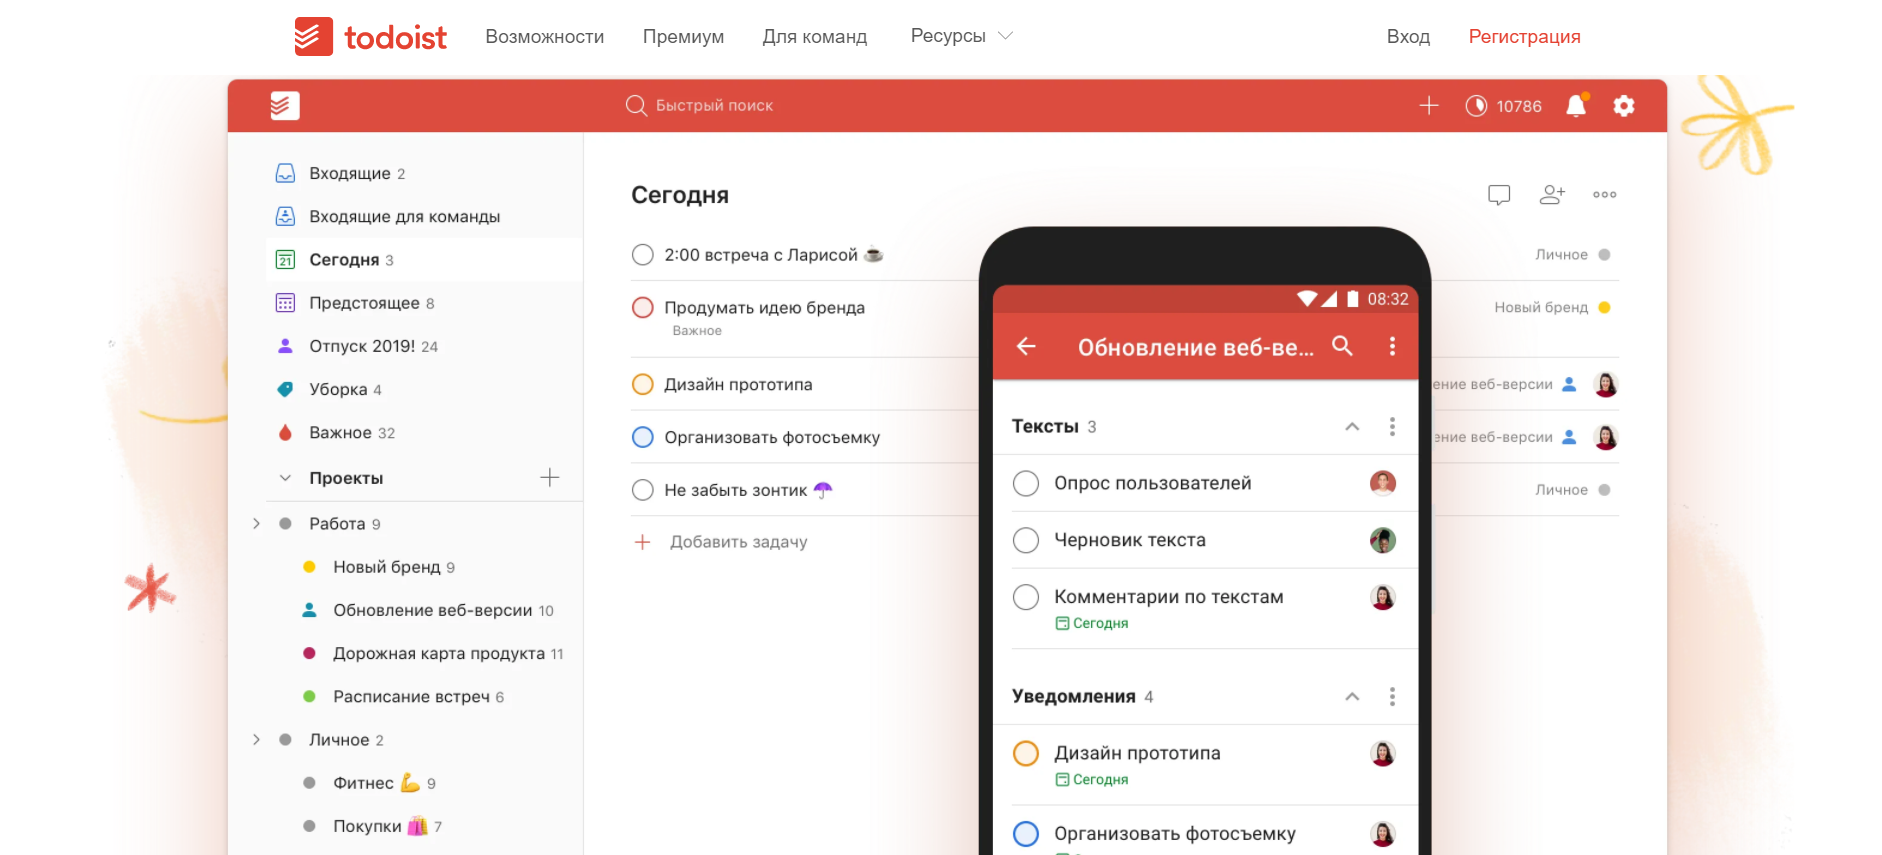1882x855 pixels.
Task: Click the gray dot beside Фитнес
Action: point(309,783)
